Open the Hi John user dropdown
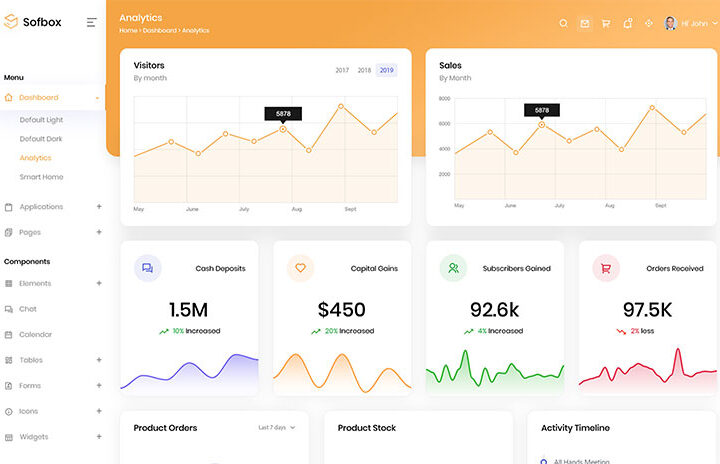The width and height of the screenshot is (720, 464). click(x=692, y=23)
